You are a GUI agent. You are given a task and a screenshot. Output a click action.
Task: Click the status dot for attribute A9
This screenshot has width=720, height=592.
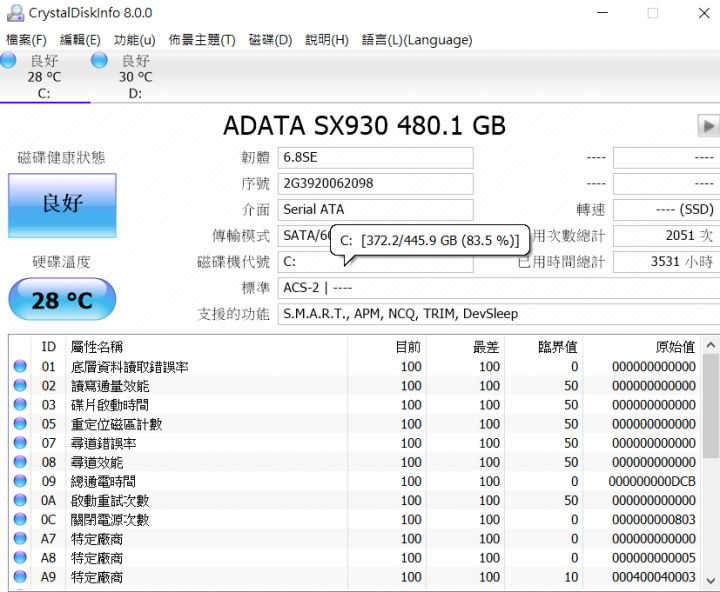(20, 576)
